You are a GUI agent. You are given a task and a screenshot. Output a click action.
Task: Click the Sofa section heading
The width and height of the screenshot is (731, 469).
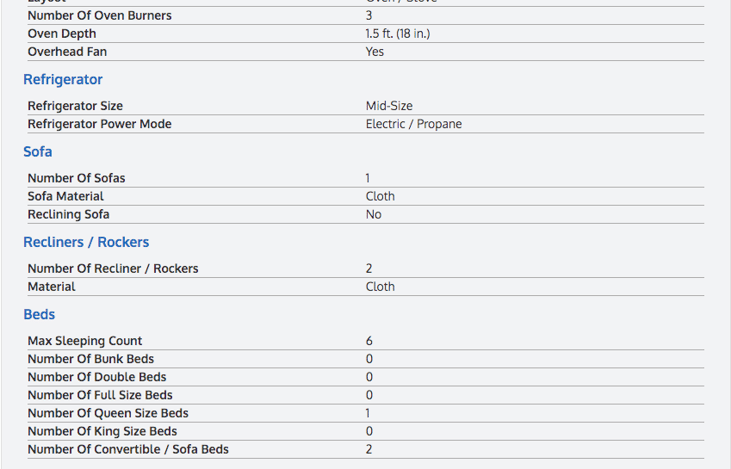point(38,152)
